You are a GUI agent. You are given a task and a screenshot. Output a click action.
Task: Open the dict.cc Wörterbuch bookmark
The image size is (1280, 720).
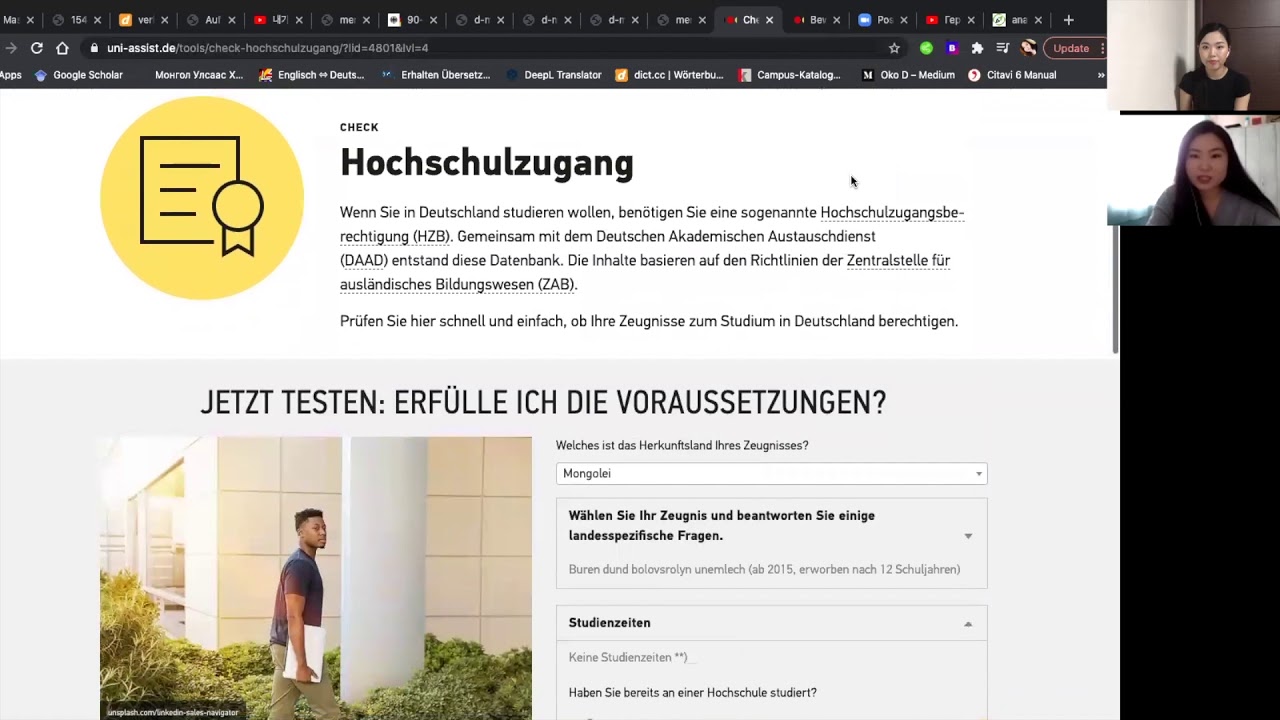point(669,75)
